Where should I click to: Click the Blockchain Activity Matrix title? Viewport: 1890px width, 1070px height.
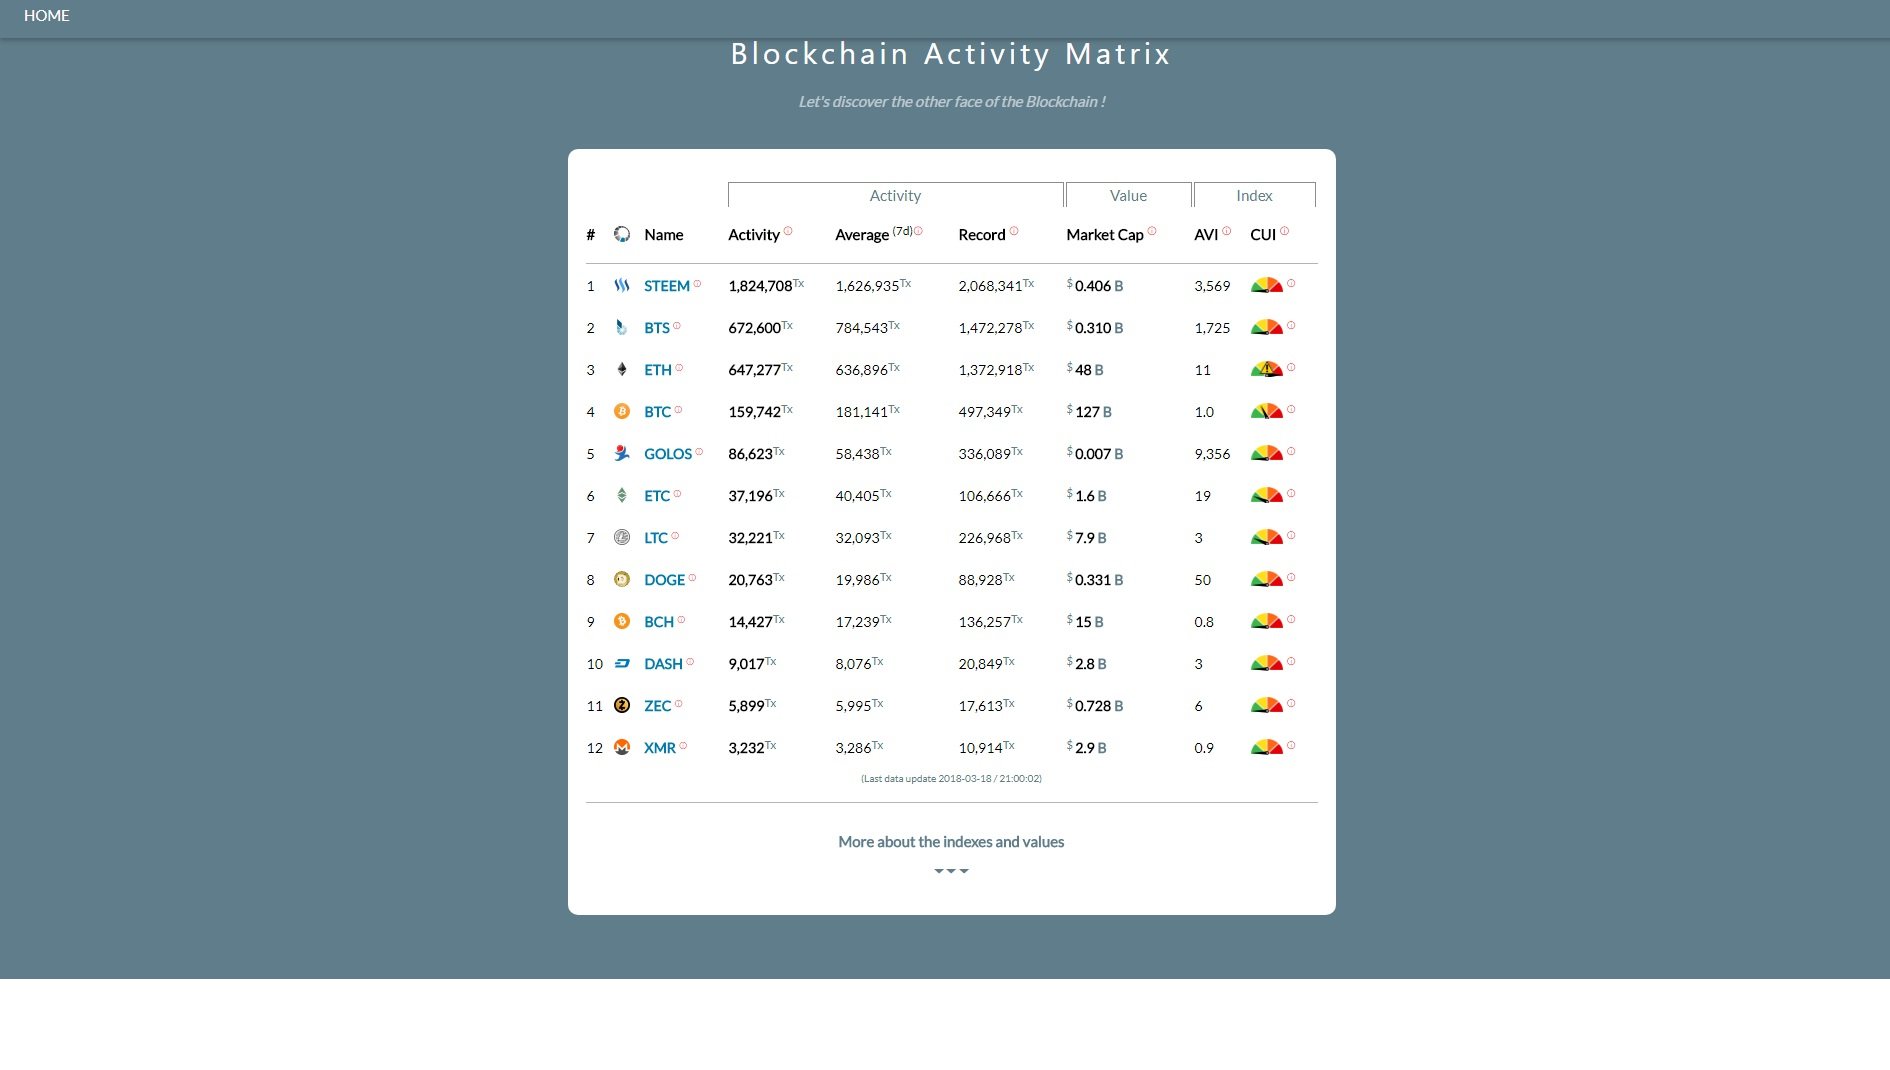coord(951,54)
